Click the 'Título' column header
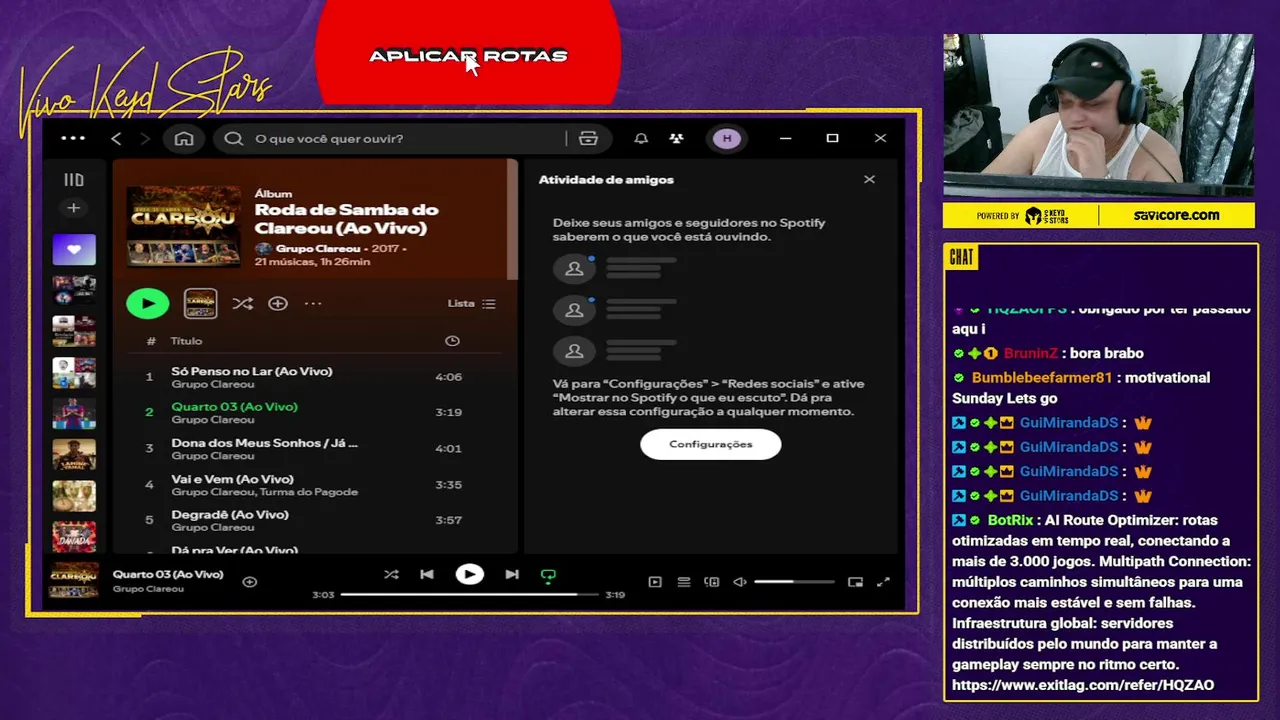Viewport: 1280px width, 720px height. 186,341
